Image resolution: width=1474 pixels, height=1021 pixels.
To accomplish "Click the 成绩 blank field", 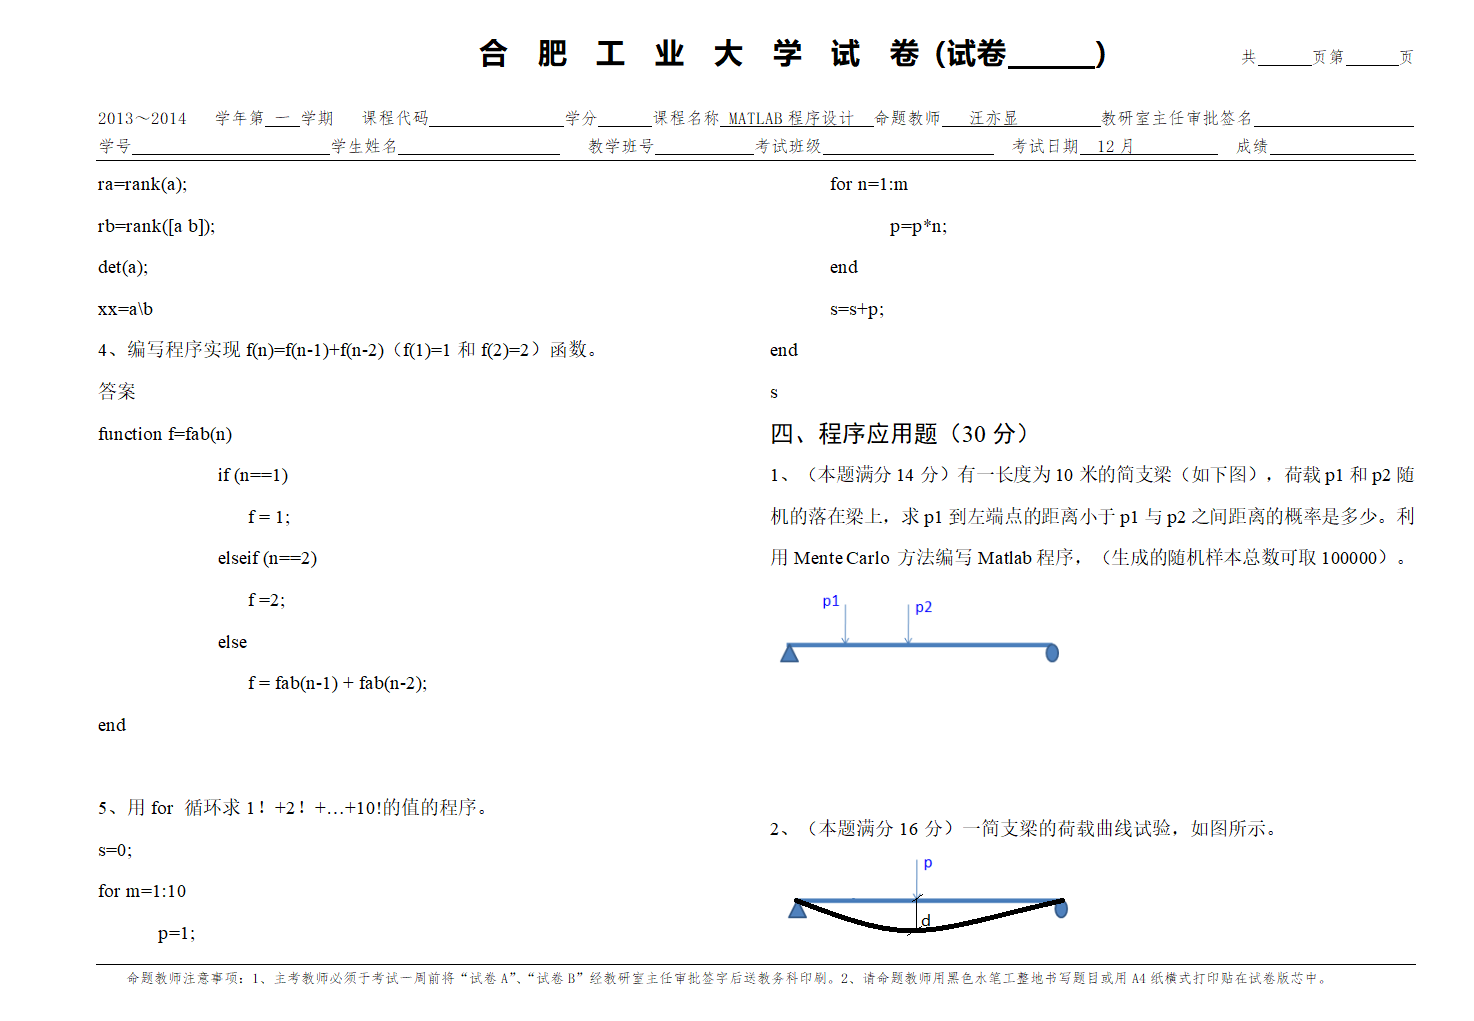I will coord(1341,146).
